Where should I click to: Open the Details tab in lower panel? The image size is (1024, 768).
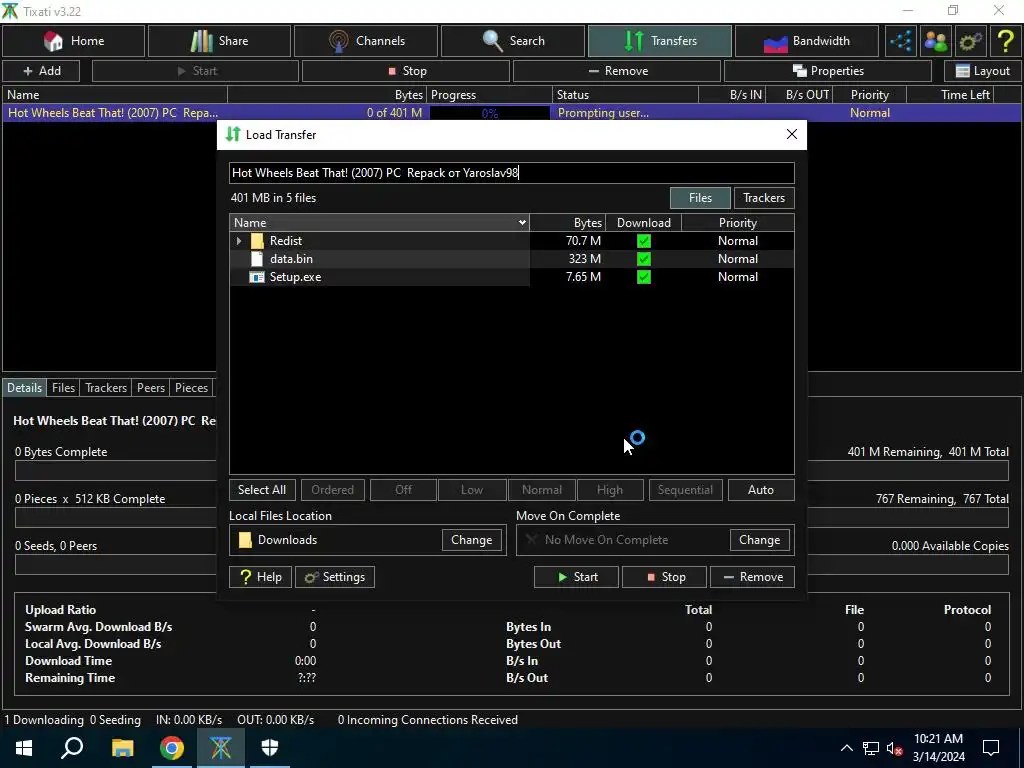click(x=24, y=388)
